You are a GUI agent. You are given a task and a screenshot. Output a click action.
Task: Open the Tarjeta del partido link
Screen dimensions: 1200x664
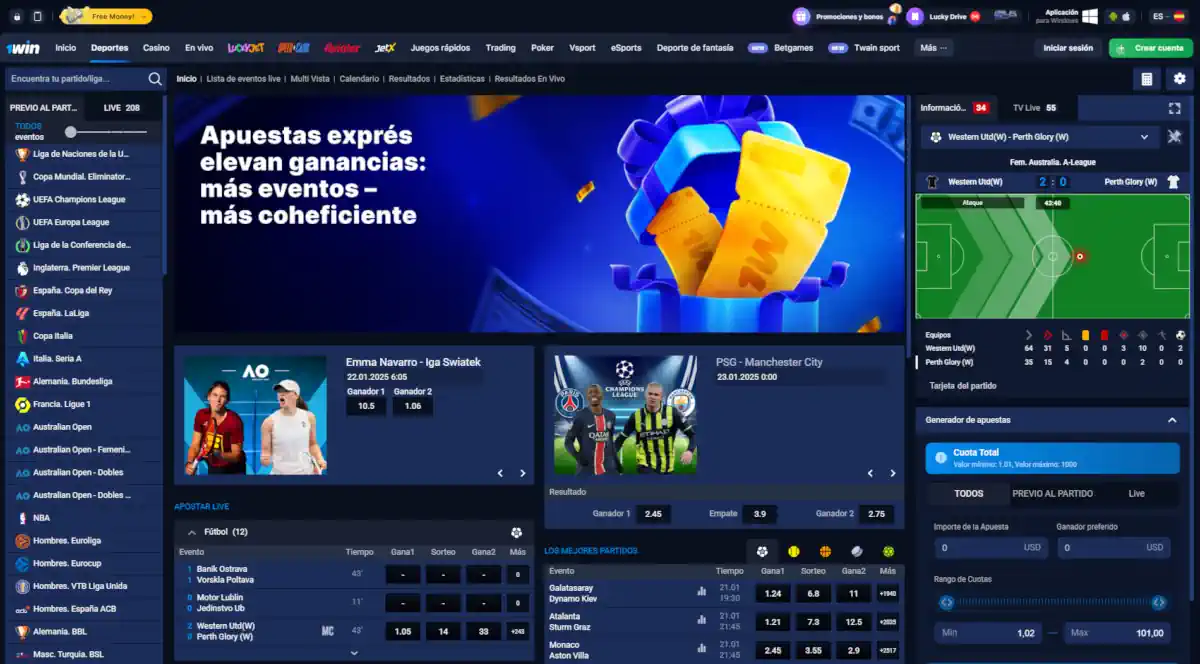[963, 386]
